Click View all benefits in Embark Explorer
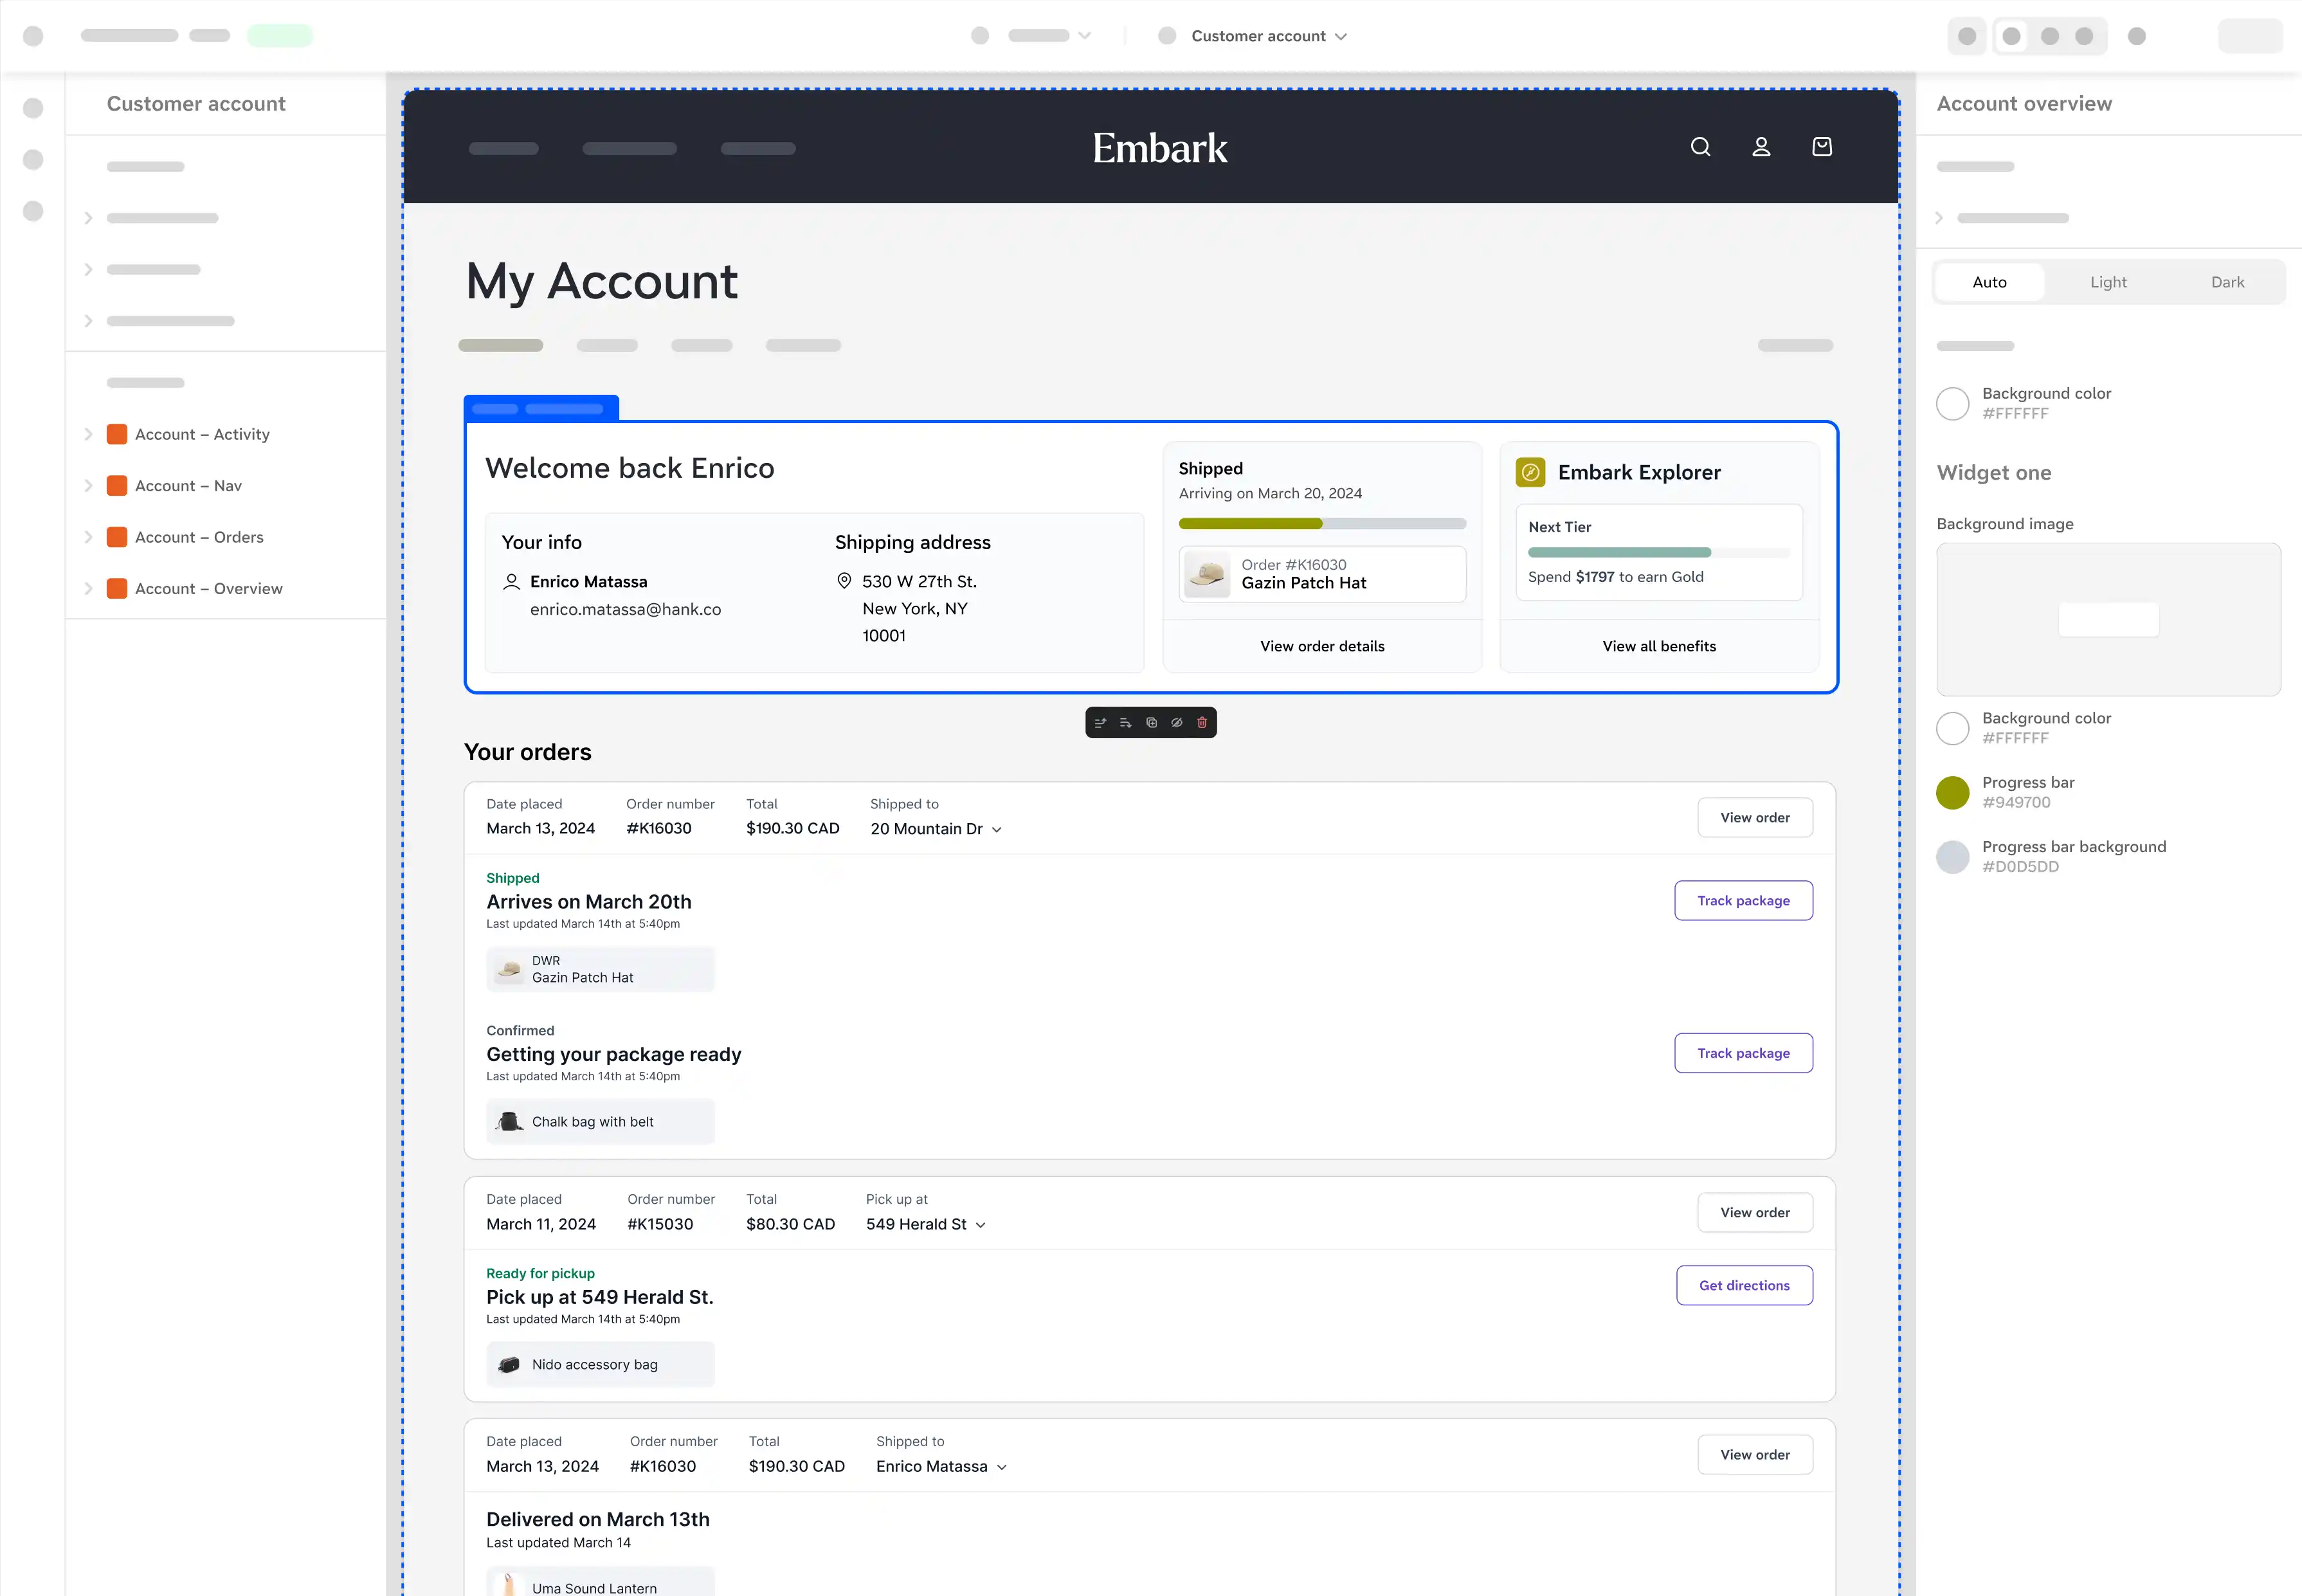 point(1658,646)
